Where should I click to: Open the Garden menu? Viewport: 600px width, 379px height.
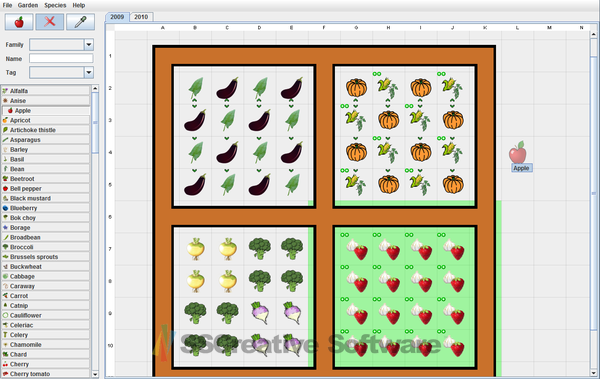[28, 5]
